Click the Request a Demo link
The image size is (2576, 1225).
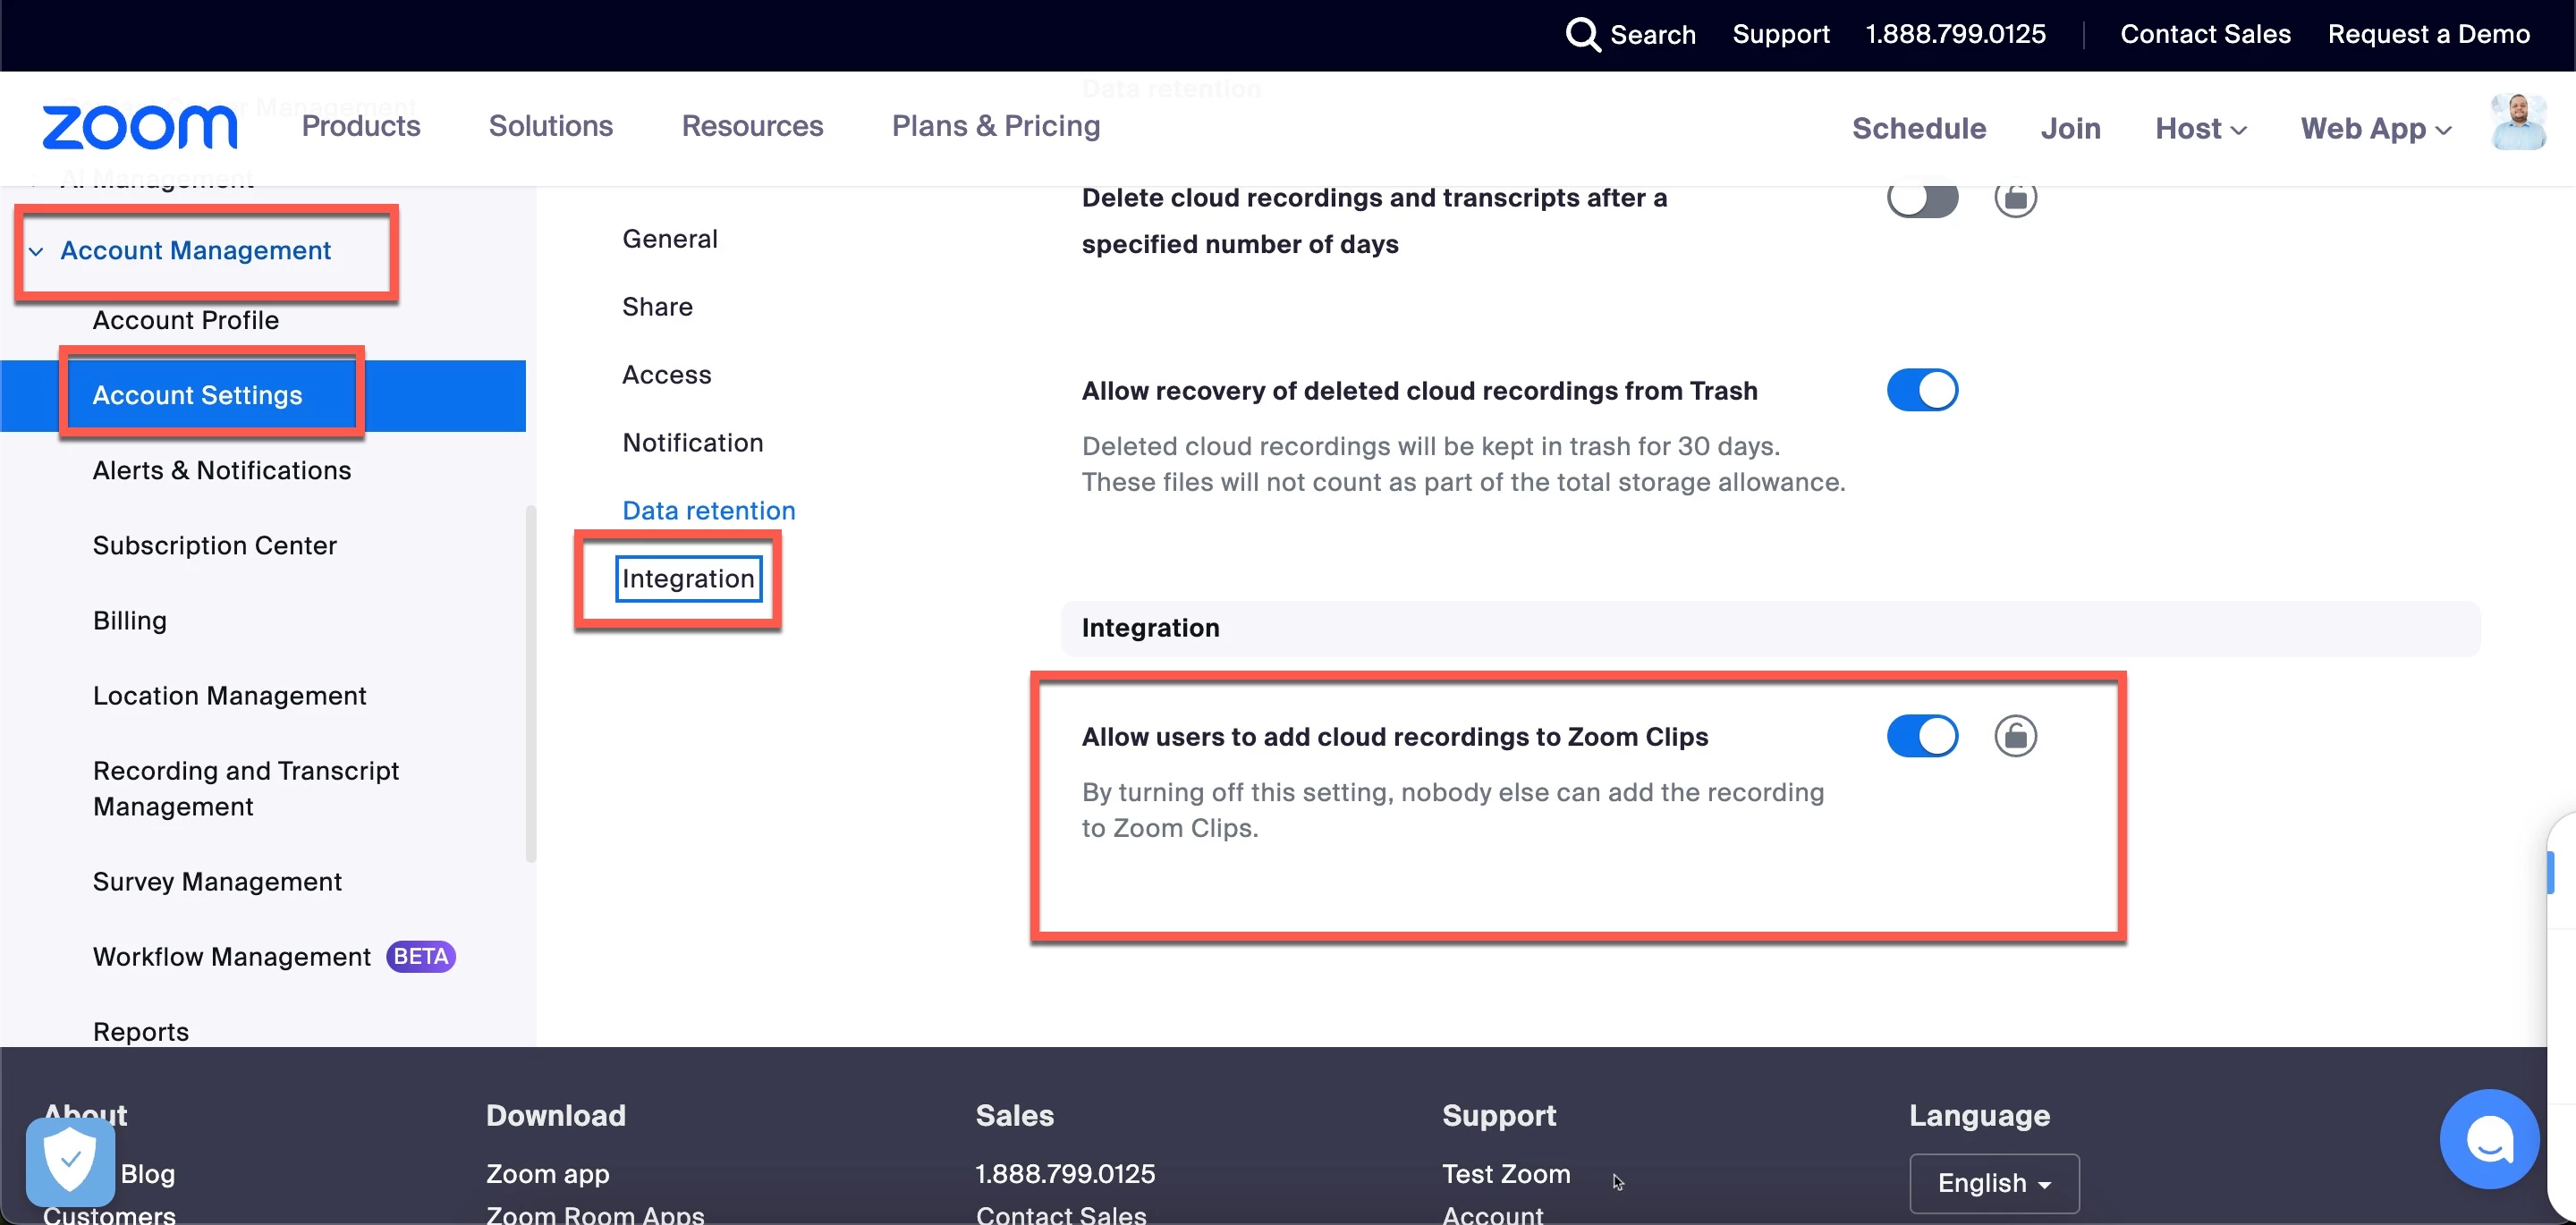pyautogui.click(x=2428, y=34)
